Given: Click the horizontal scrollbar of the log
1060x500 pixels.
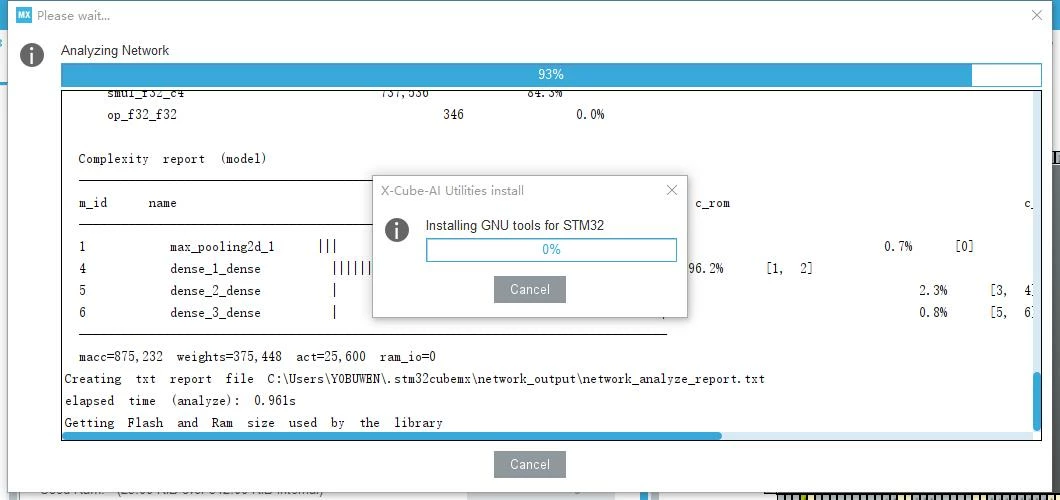Looking at the screenshot, I should [392, 436].
